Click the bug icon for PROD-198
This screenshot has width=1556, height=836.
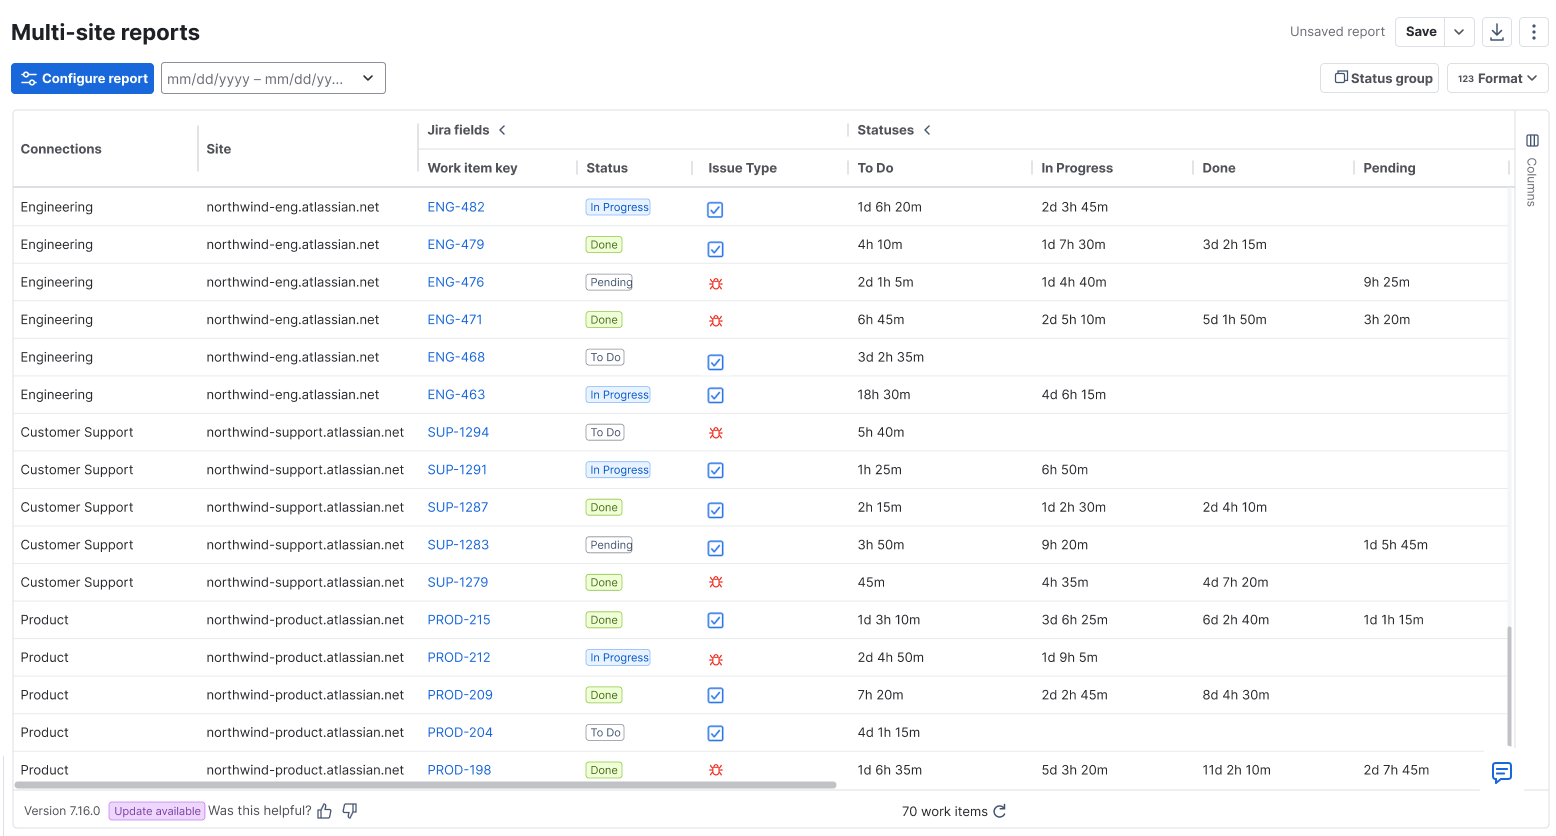click(x=716, y=770)
